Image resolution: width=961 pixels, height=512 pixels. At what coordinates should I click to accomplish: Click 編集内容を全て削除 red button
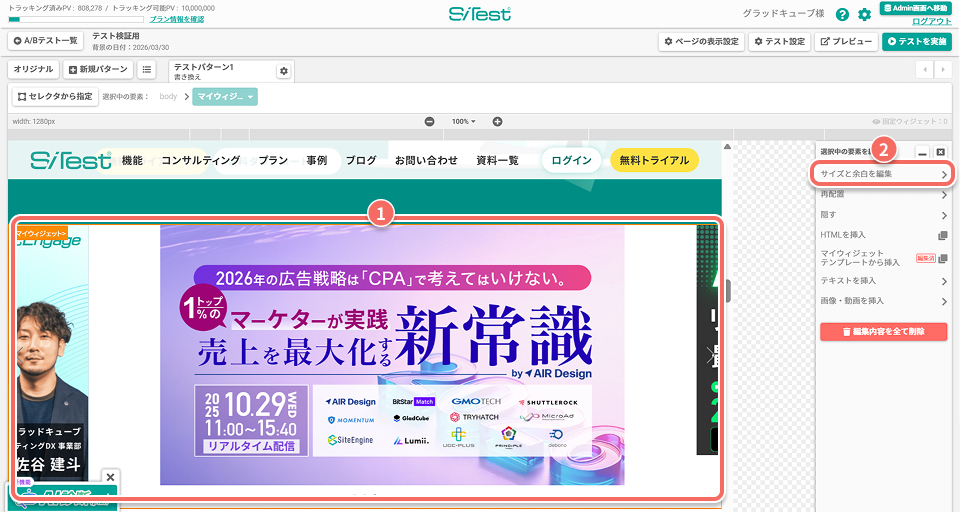click(x=884, y=332)
